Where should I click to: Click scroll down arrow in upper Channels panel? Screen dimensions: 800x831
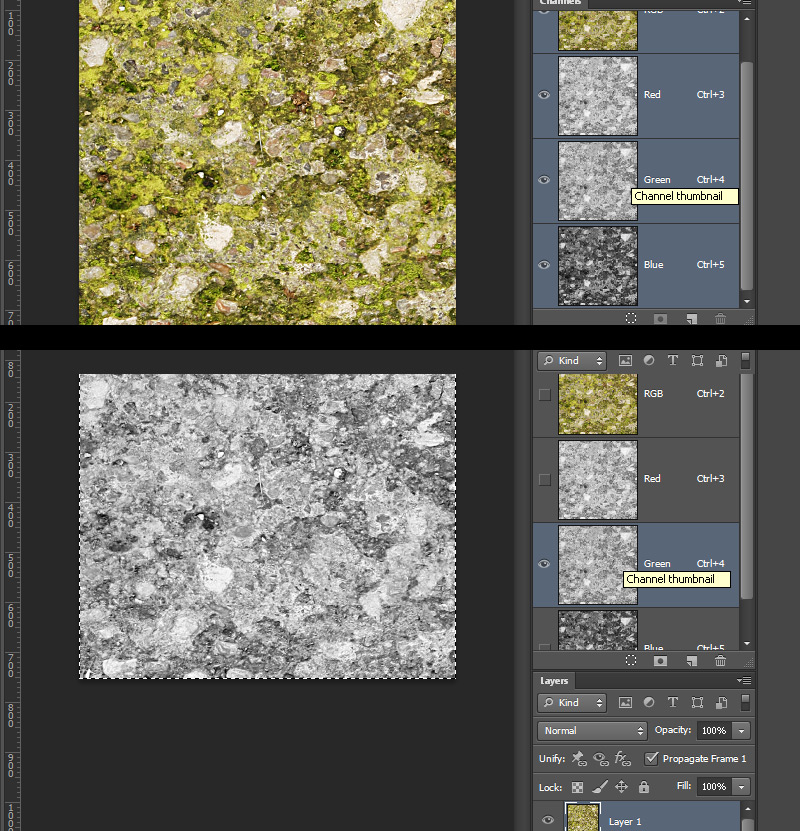tap(746, 302)
